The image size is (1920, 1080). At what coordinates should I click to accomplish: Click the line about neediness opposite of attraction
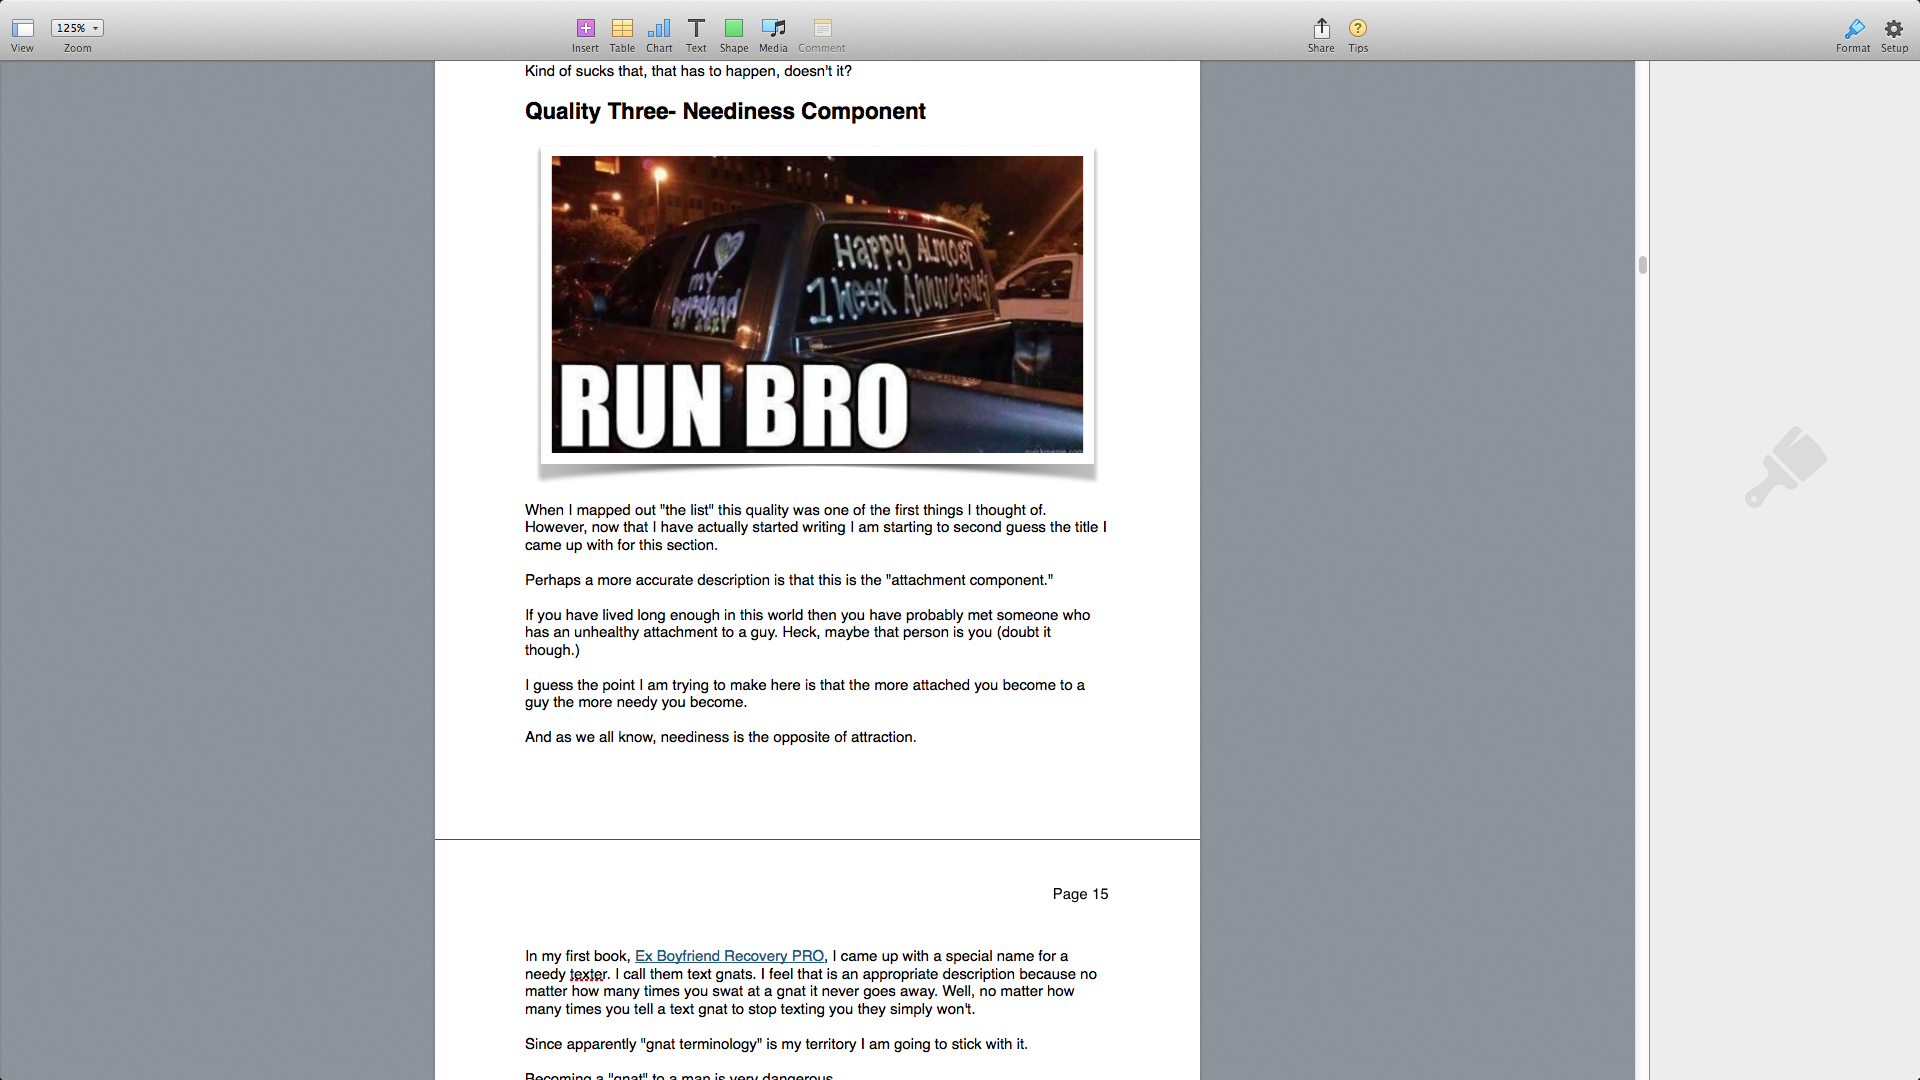point(721,737)
